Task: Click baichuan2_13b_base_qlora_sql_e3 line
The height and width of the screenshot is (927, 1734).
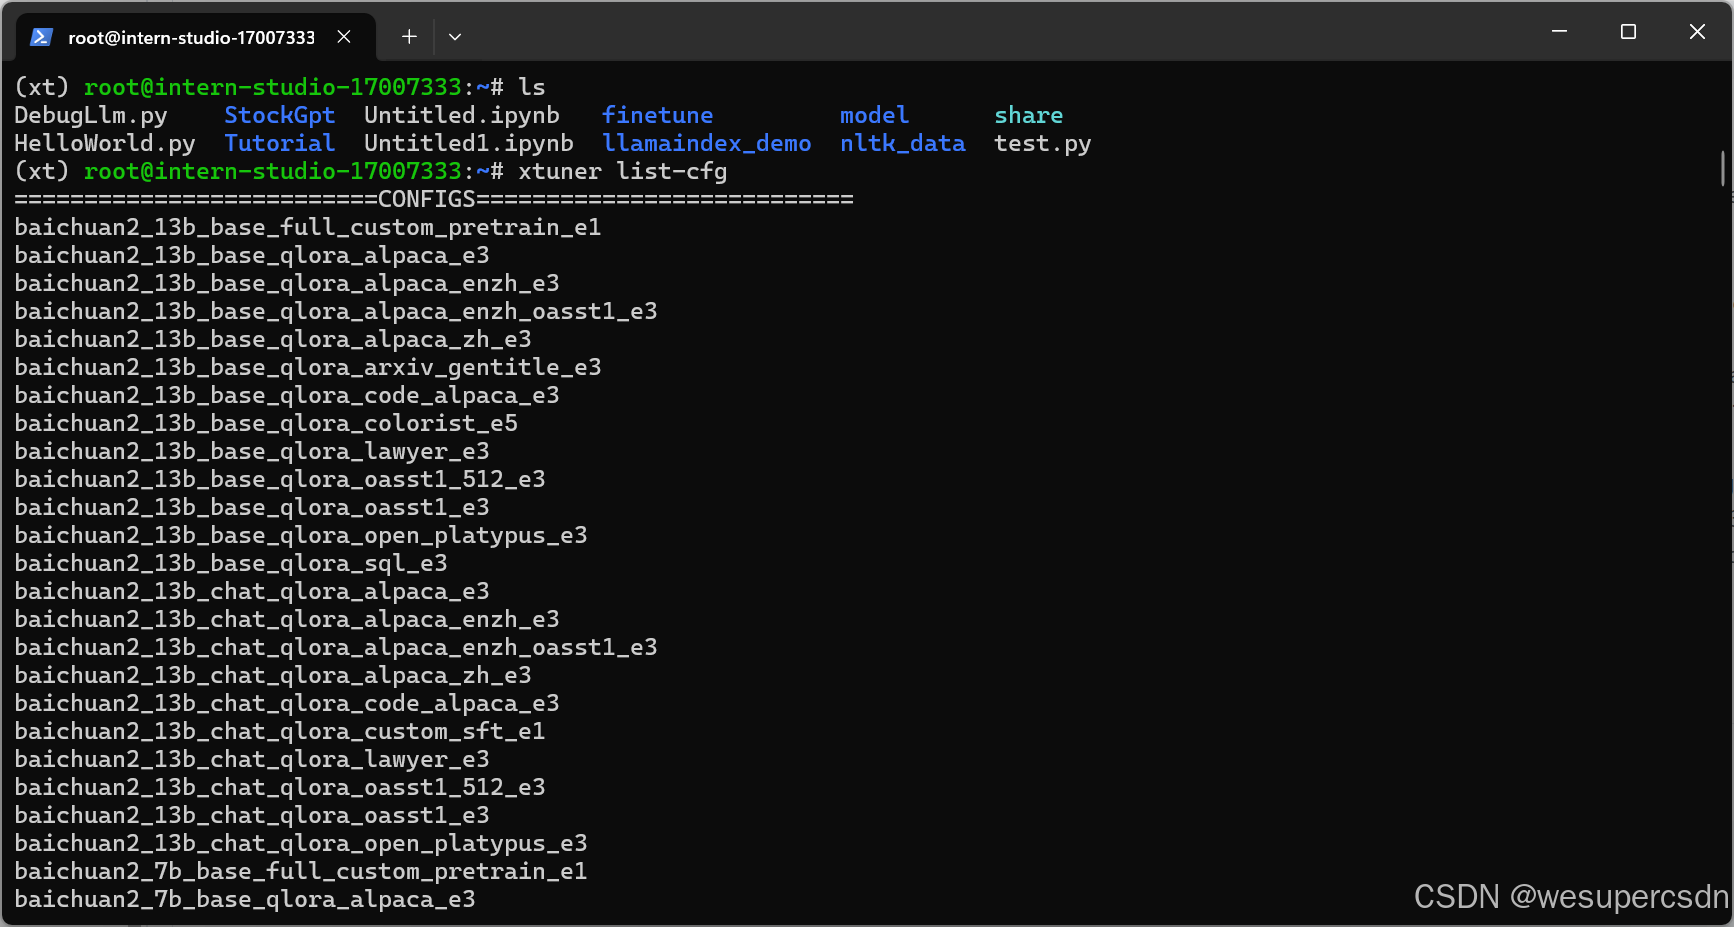Action: (231, 564)
